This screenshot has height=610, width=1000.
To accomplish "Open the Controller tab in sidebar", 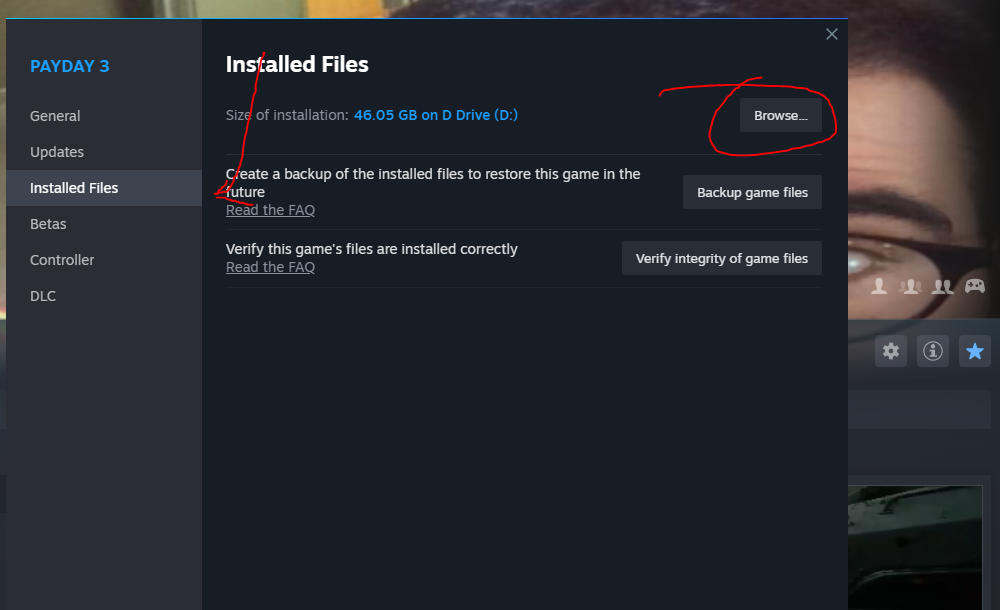I will coord(62,260).
